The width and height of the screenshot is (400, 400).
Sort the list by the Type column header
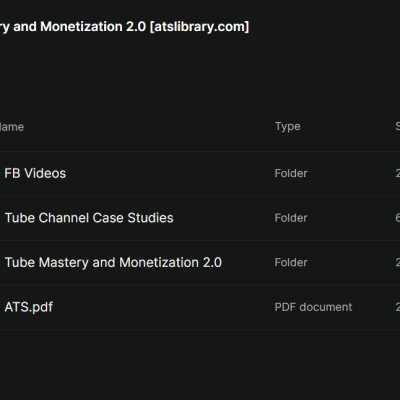pos(287,127)
